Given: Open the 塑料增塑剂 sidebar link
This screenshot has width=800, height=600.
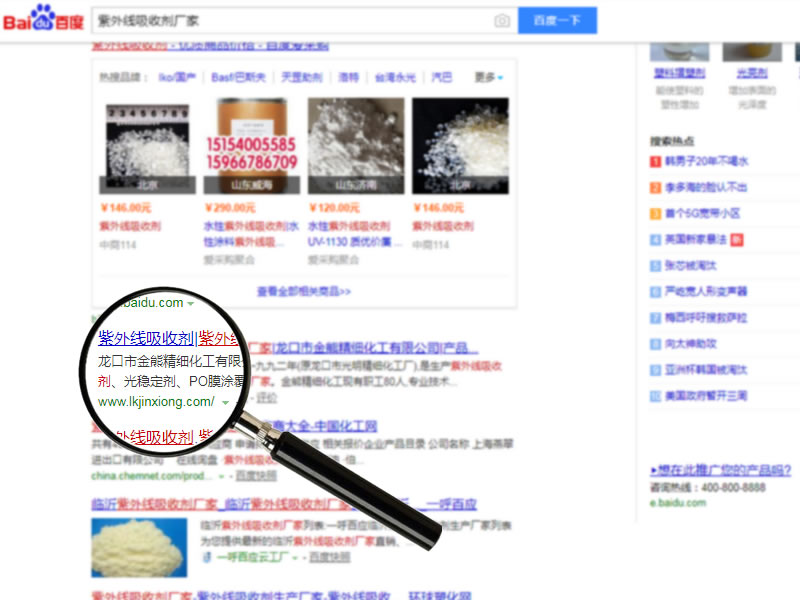Looking at the screenshot, I should point(680,73).
